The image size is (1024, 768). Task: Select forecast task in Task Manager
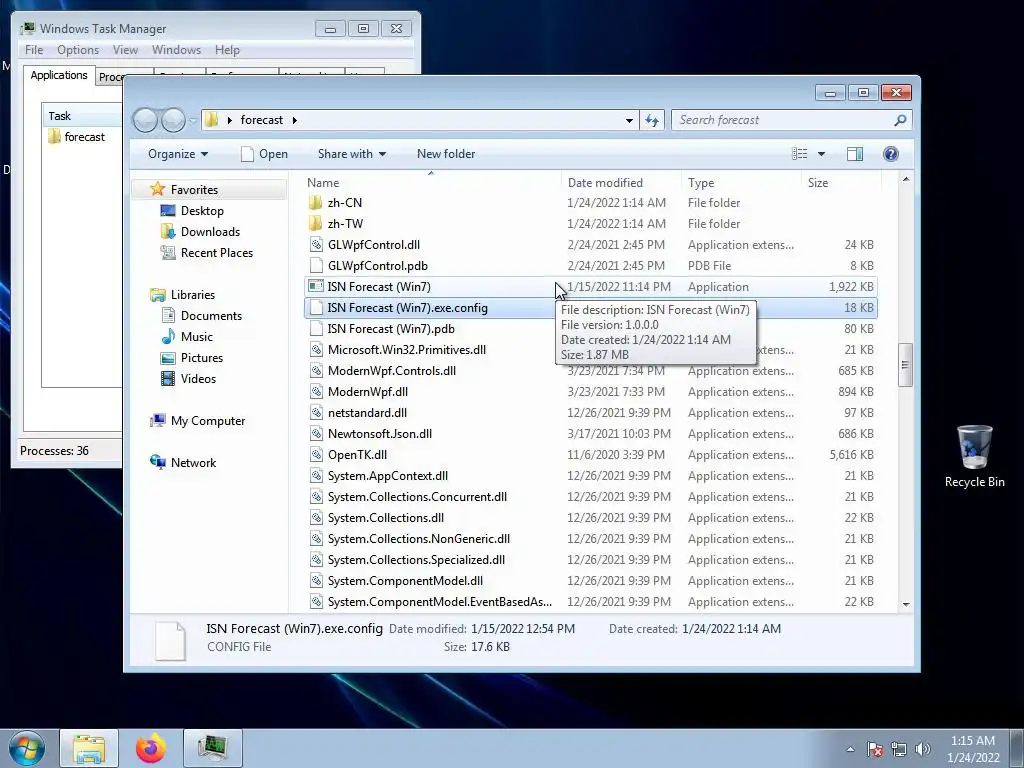76,136
